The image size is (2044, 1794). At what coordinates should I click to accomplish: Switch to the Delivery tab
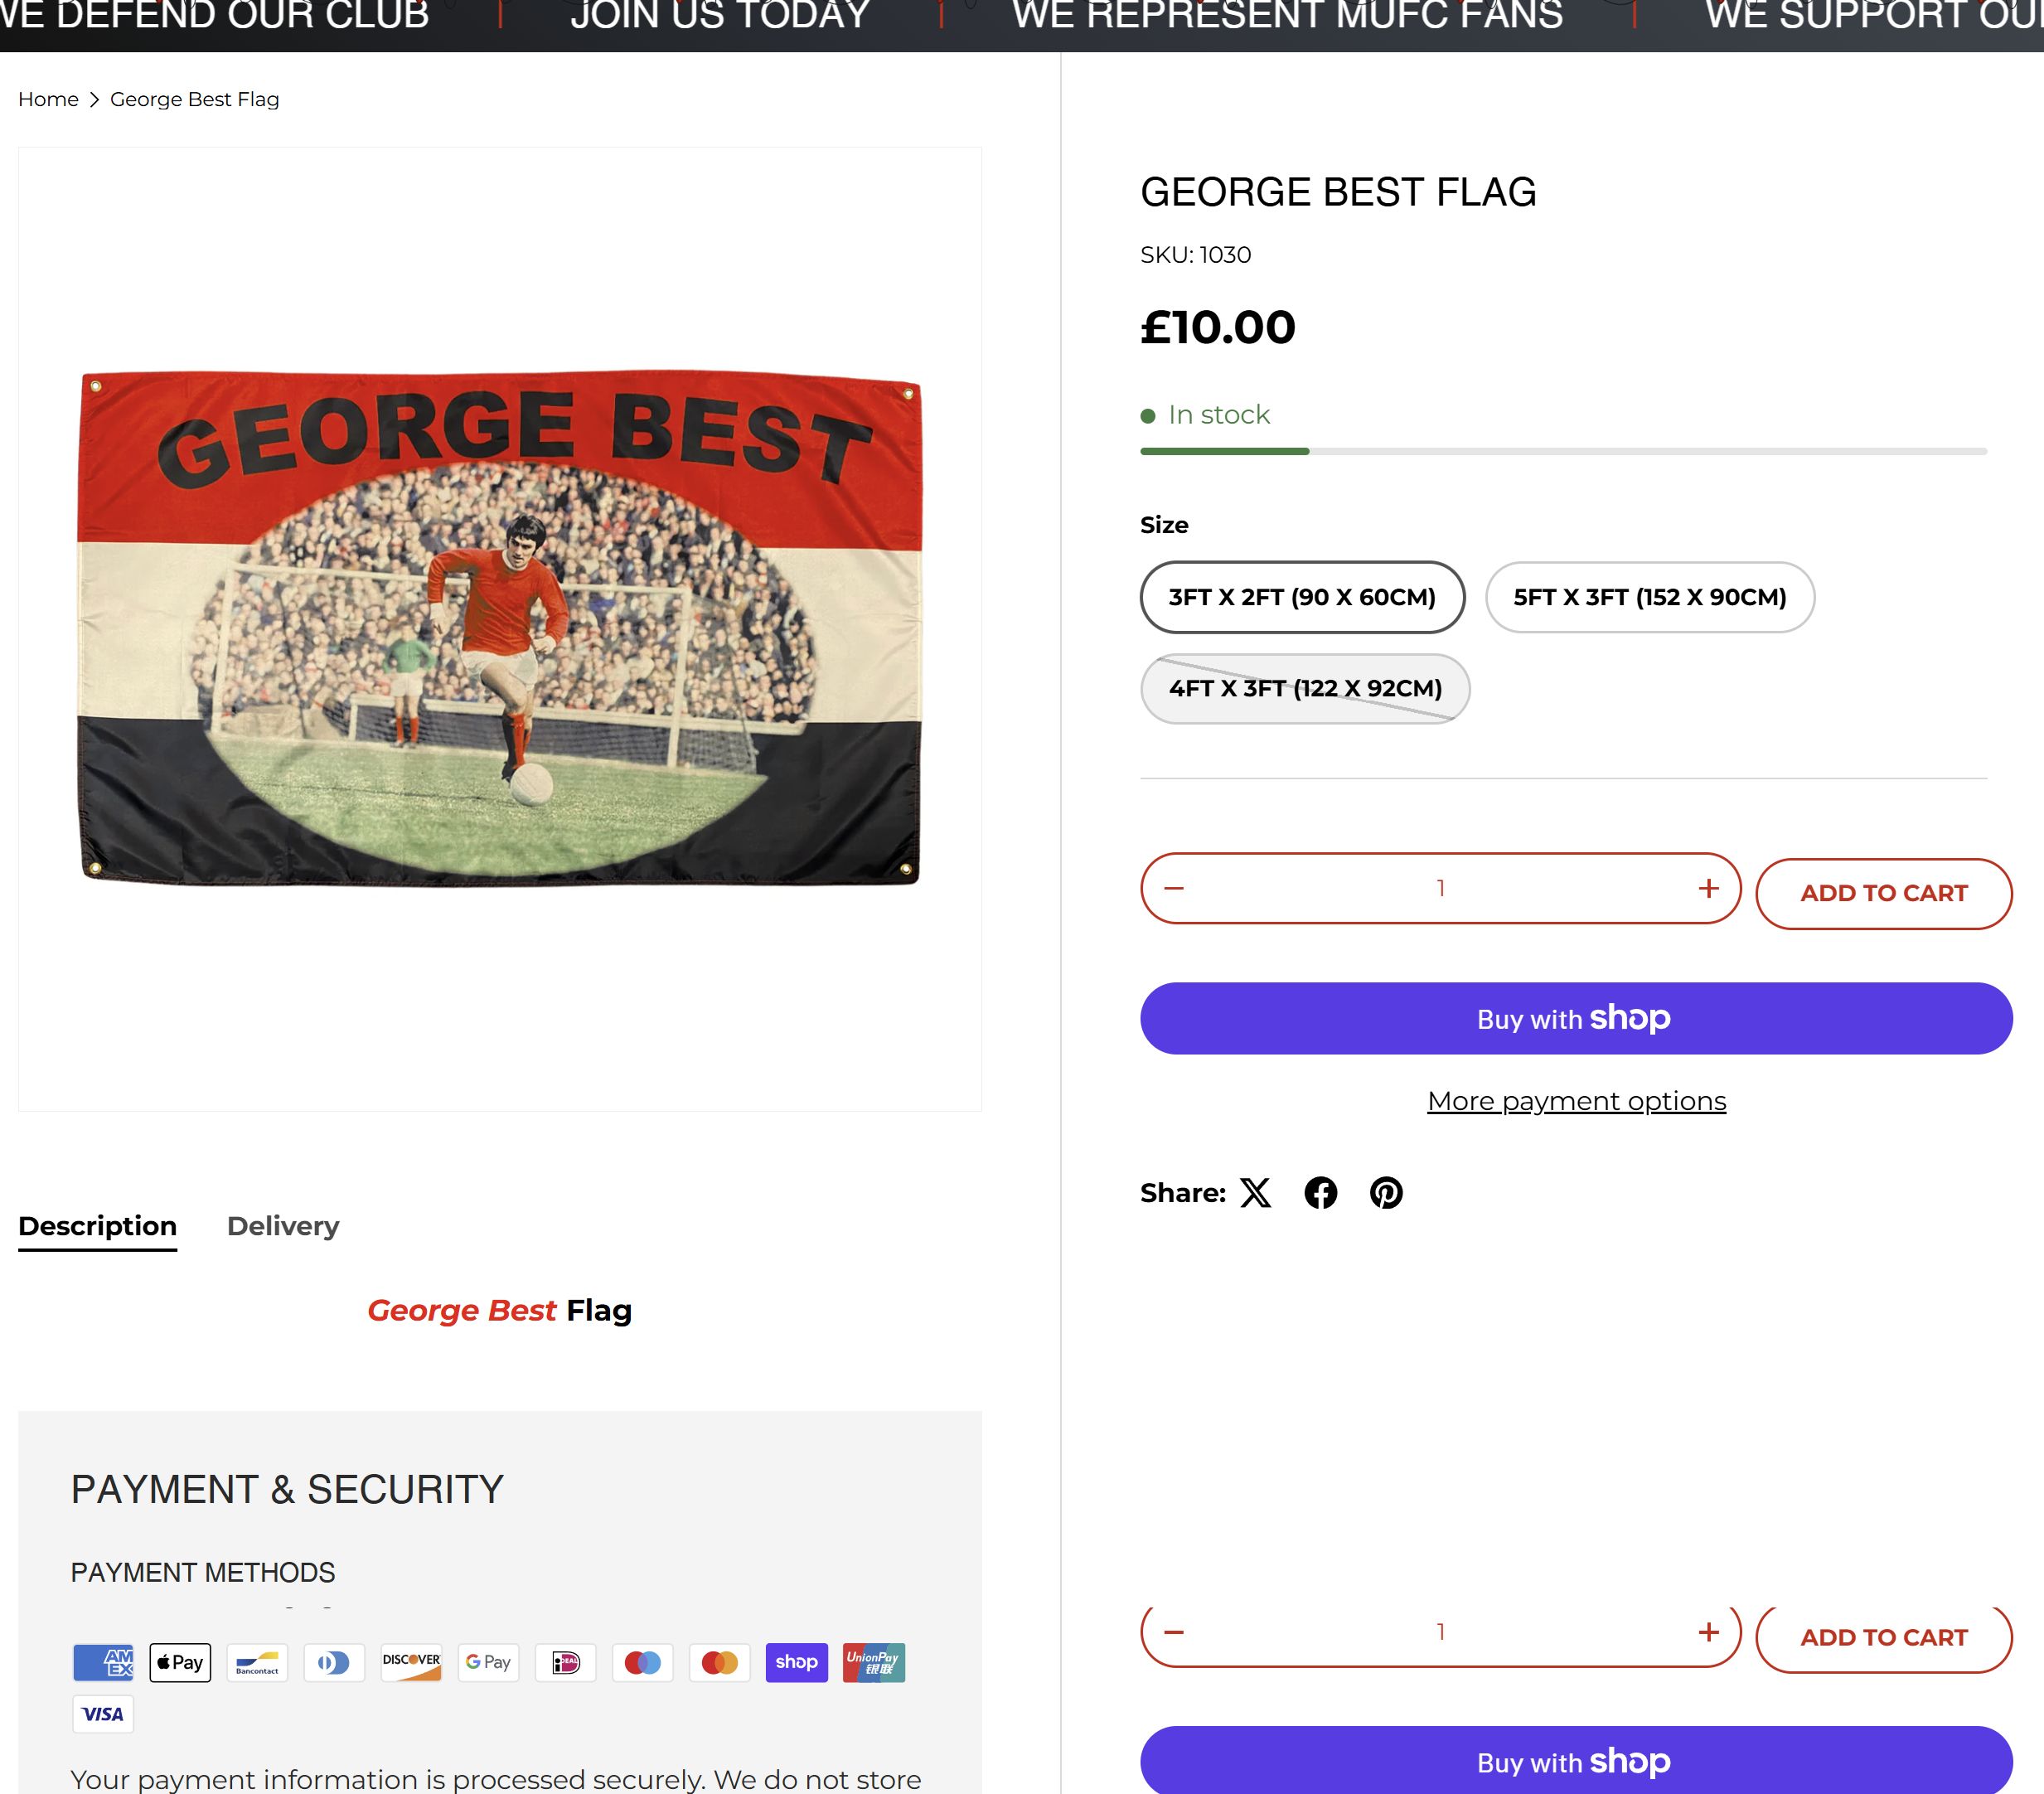point(283,1226)
